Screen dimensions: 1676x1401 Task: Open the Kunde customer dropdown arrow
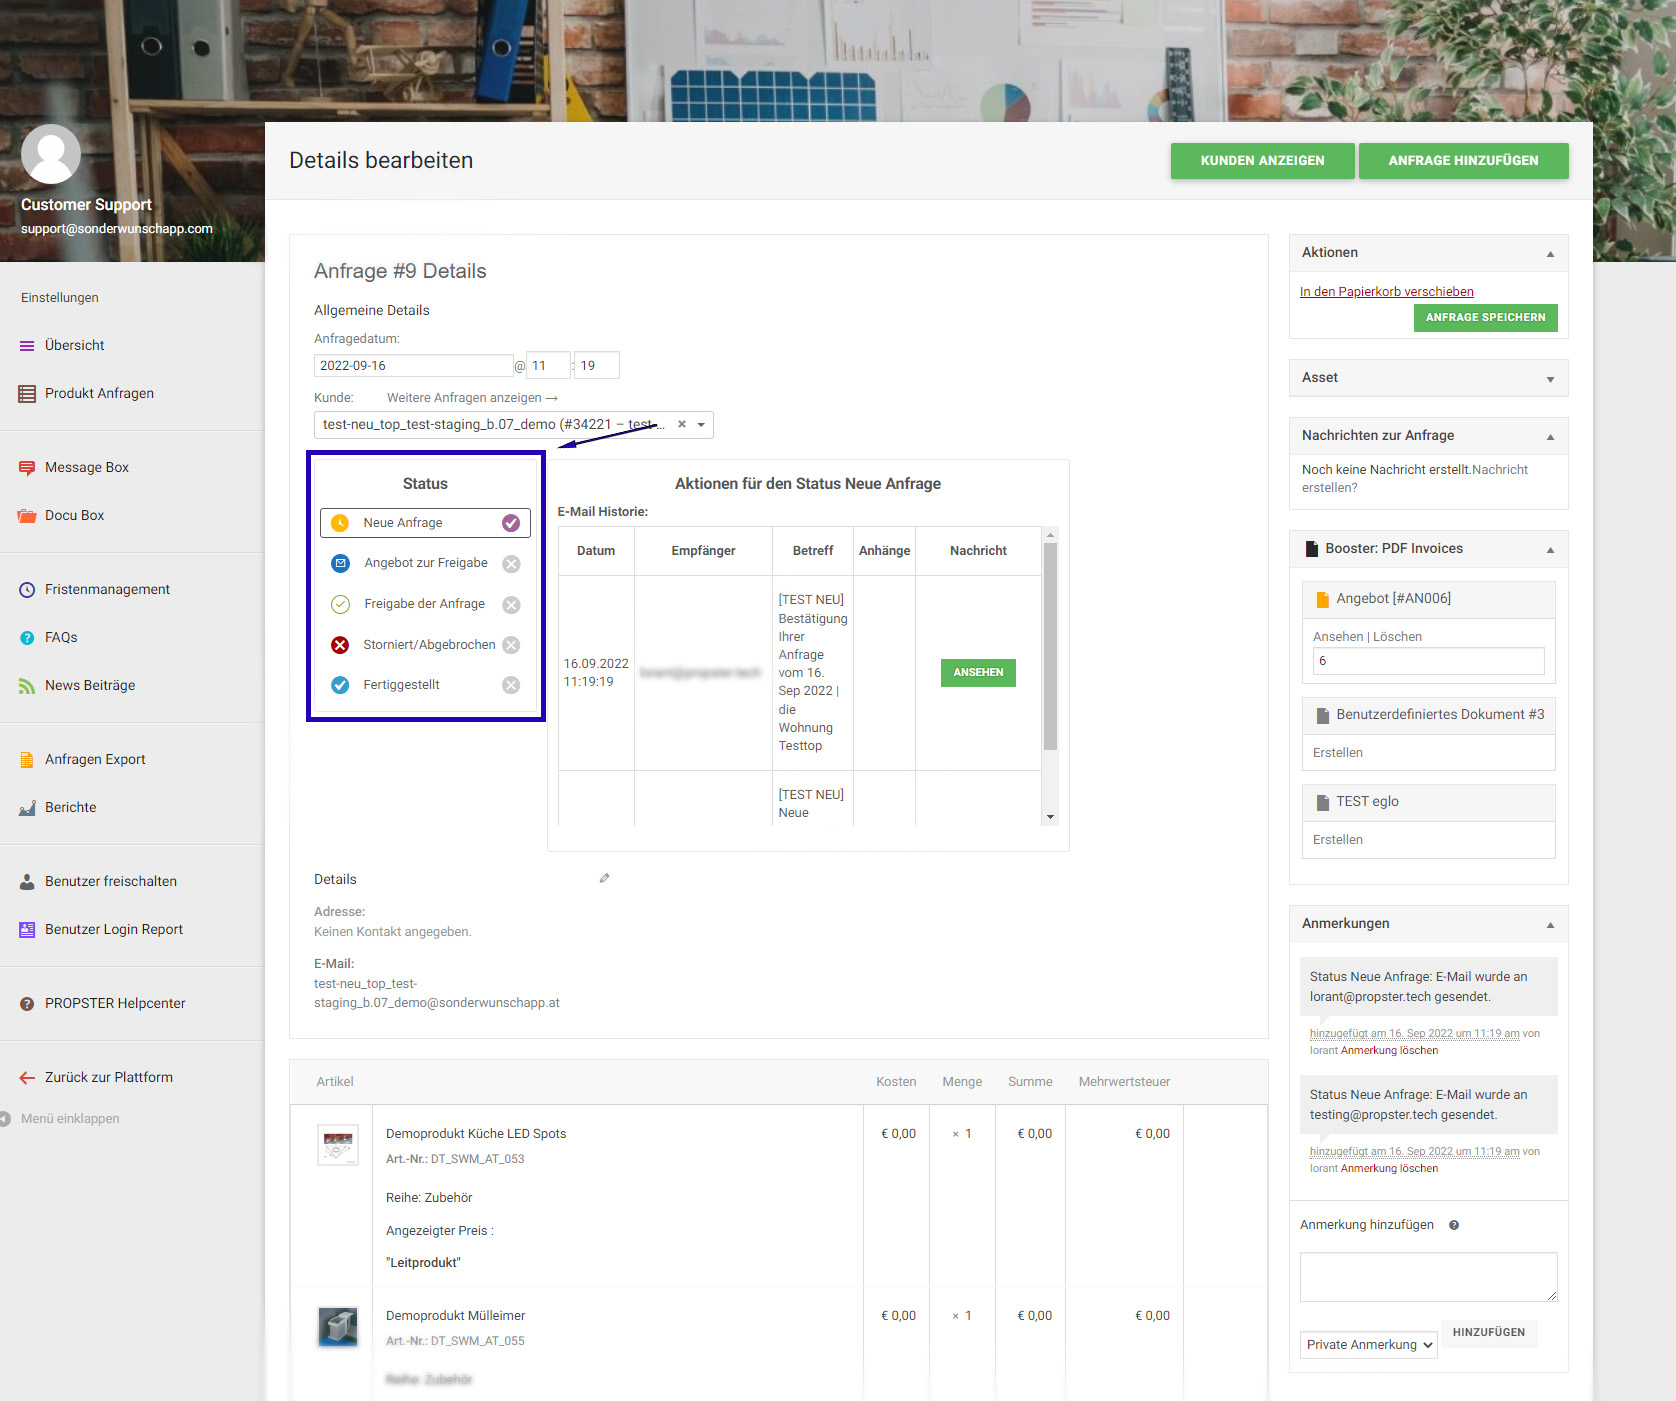tap(701, 425)
